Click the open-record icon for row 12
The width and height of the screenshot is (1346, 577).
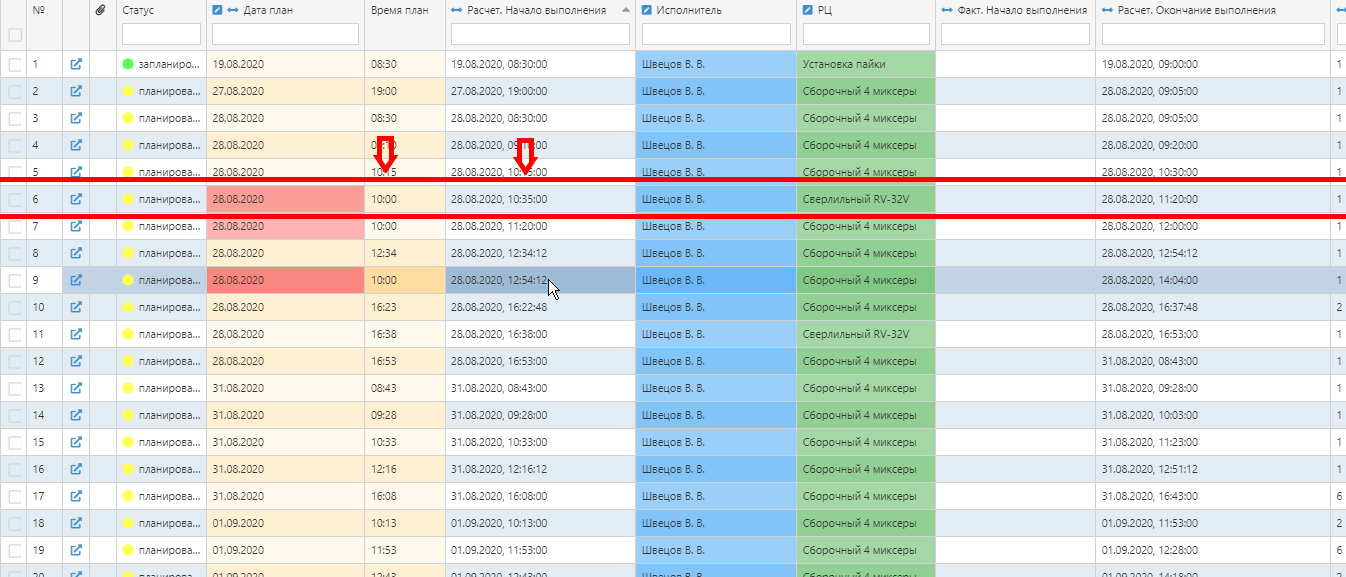pos(76,361)
